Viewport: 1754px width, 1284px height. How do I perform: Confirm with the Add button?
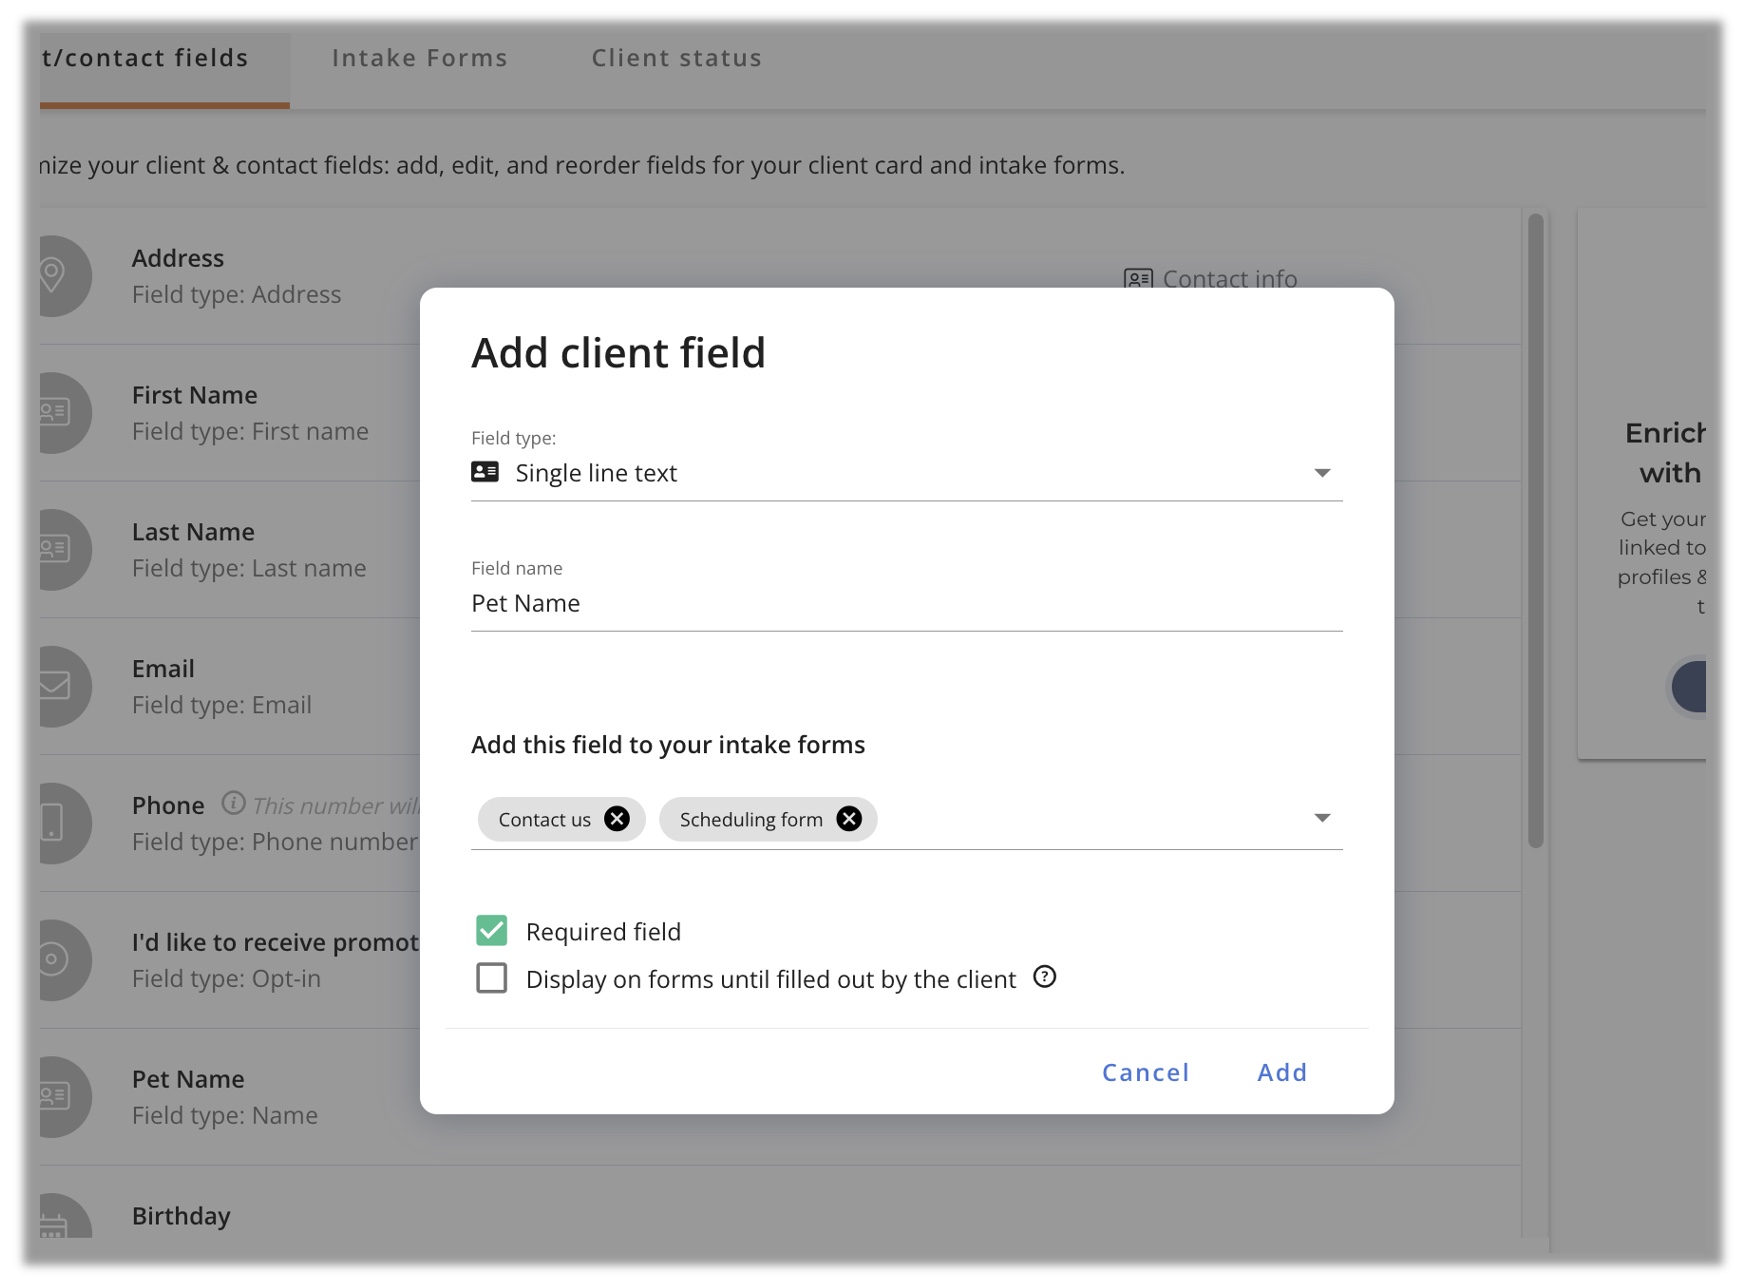(1282, 1072)
